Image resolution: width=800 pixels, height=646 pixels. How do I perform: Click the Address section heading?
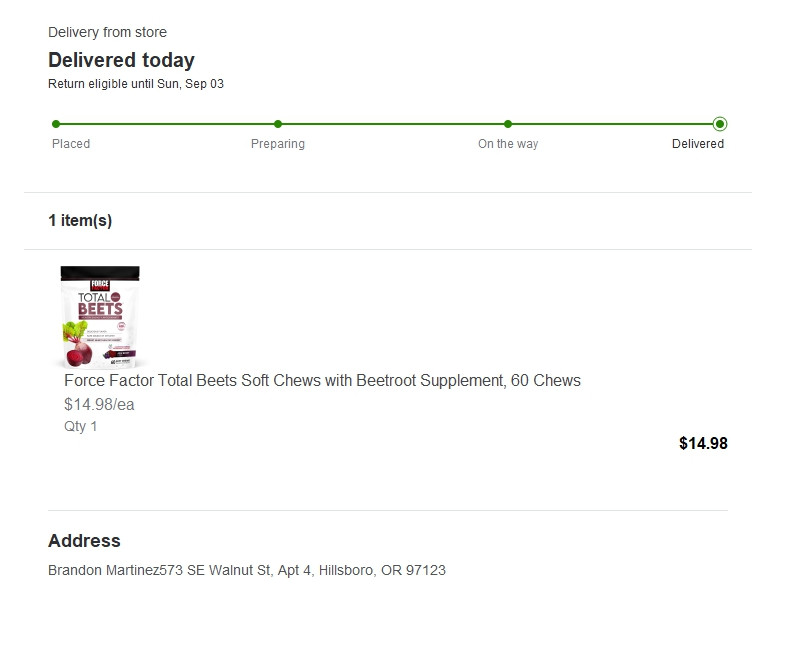click(84, 541)
